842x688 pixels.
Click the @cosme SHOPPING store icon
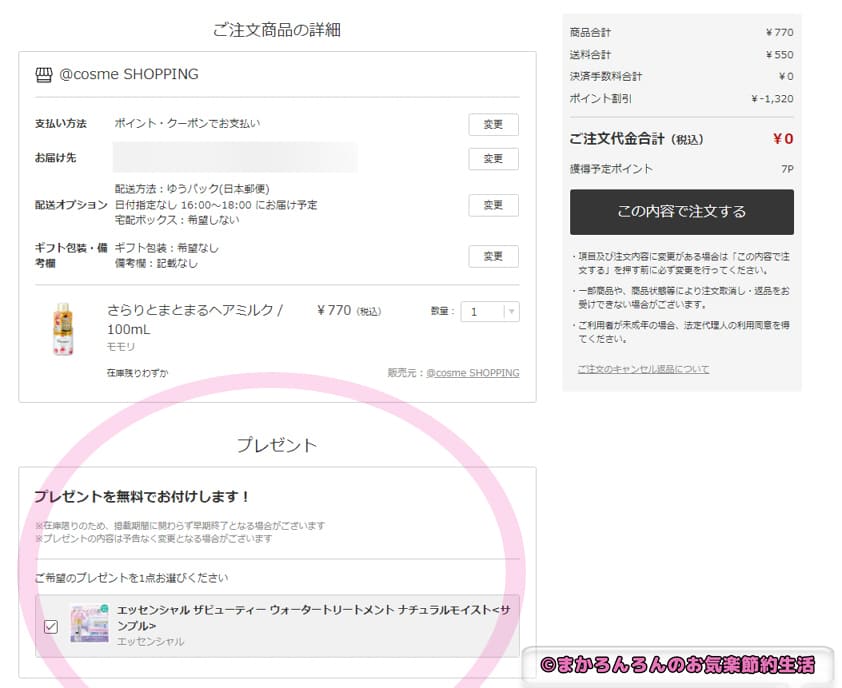click(44, 75)
